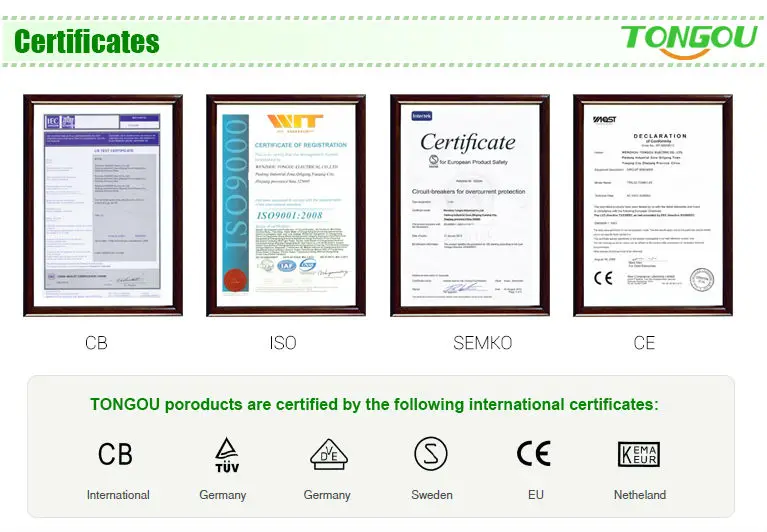Open the framed ISO9001:2008 certificate
The width and height of the screenshot is (767, 532).
click(286, 205)
